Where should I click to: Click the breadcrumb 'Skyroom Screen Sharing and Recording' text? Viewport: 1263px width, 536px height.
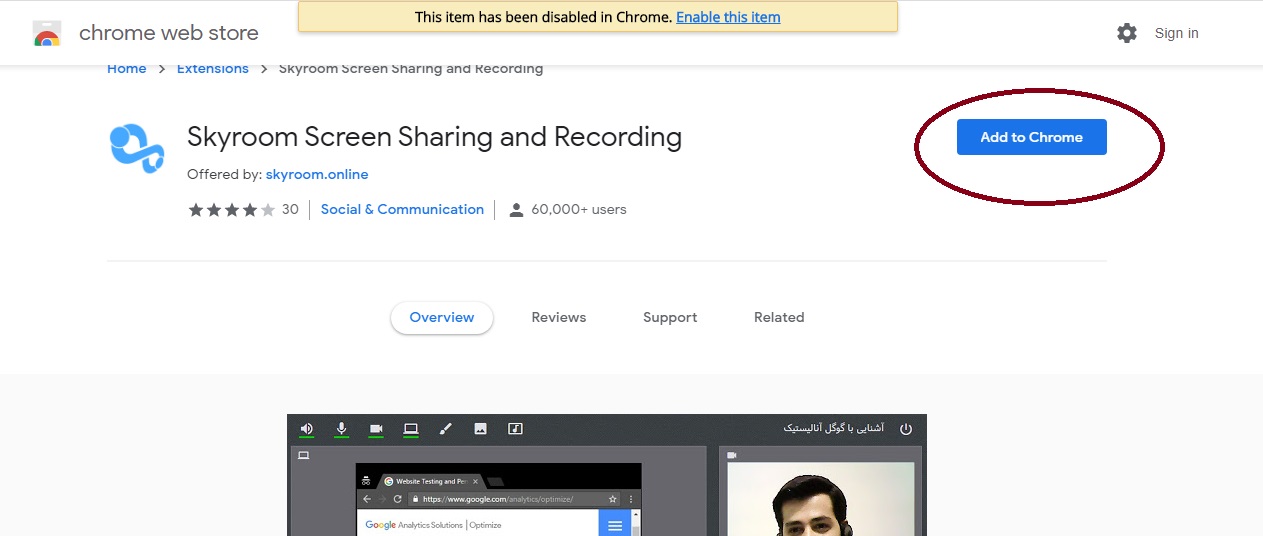coord(411,69)
